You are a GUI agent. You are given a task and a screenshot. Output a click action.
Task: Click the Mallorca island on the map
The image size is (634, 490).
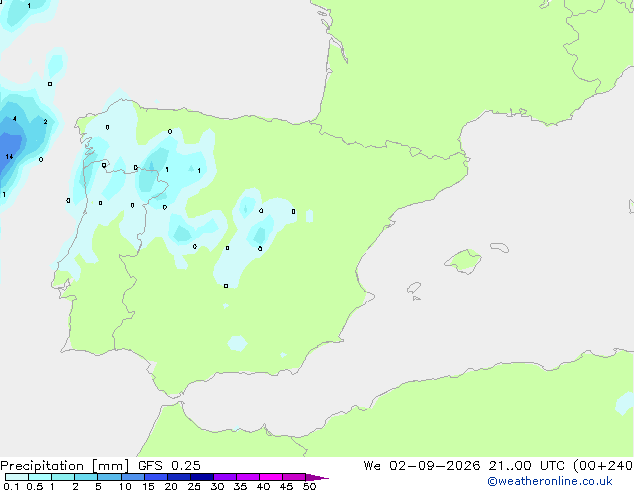[x=464, y=261]
